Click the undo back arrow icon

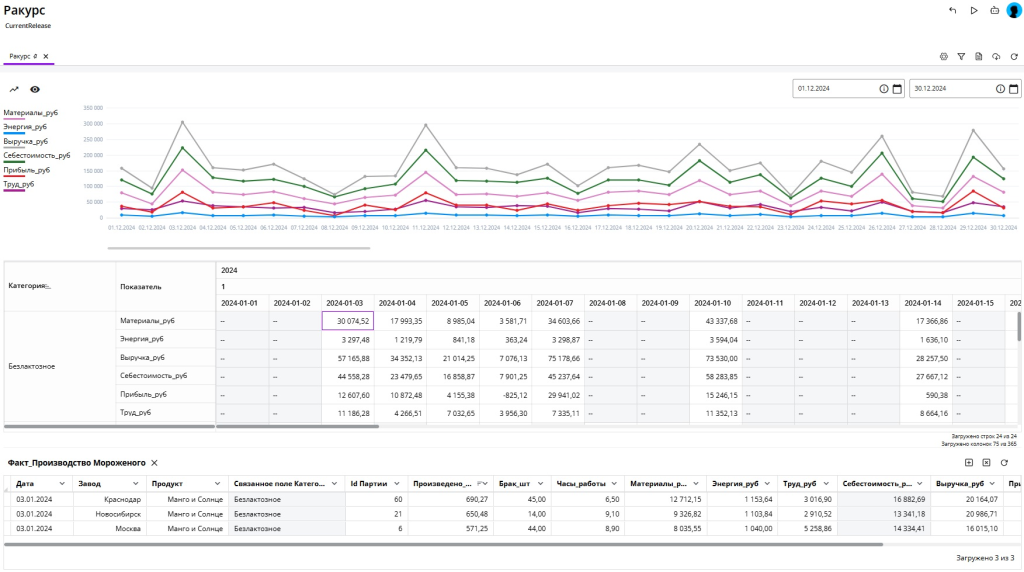point(952,10)
